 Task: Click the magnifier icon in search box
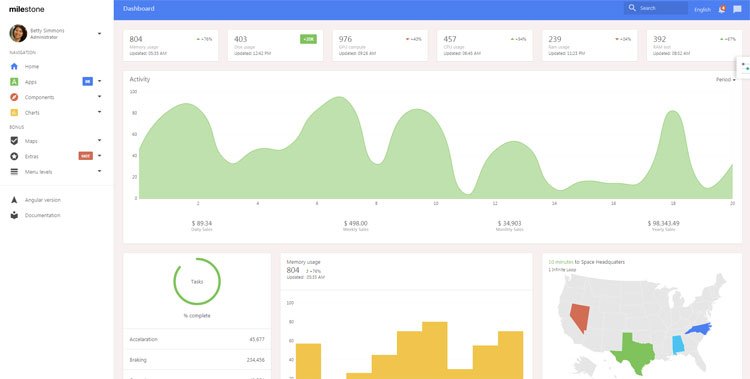coord(632,8)
